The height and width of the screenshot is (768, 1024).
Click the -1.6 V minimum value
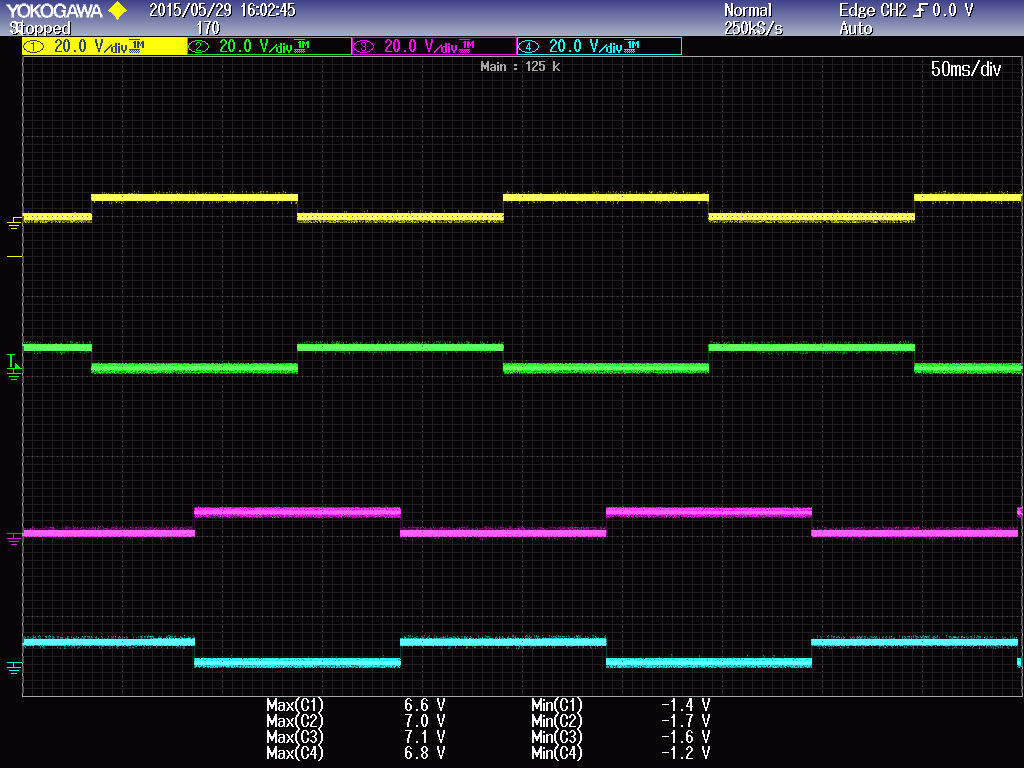click(685, 737)
